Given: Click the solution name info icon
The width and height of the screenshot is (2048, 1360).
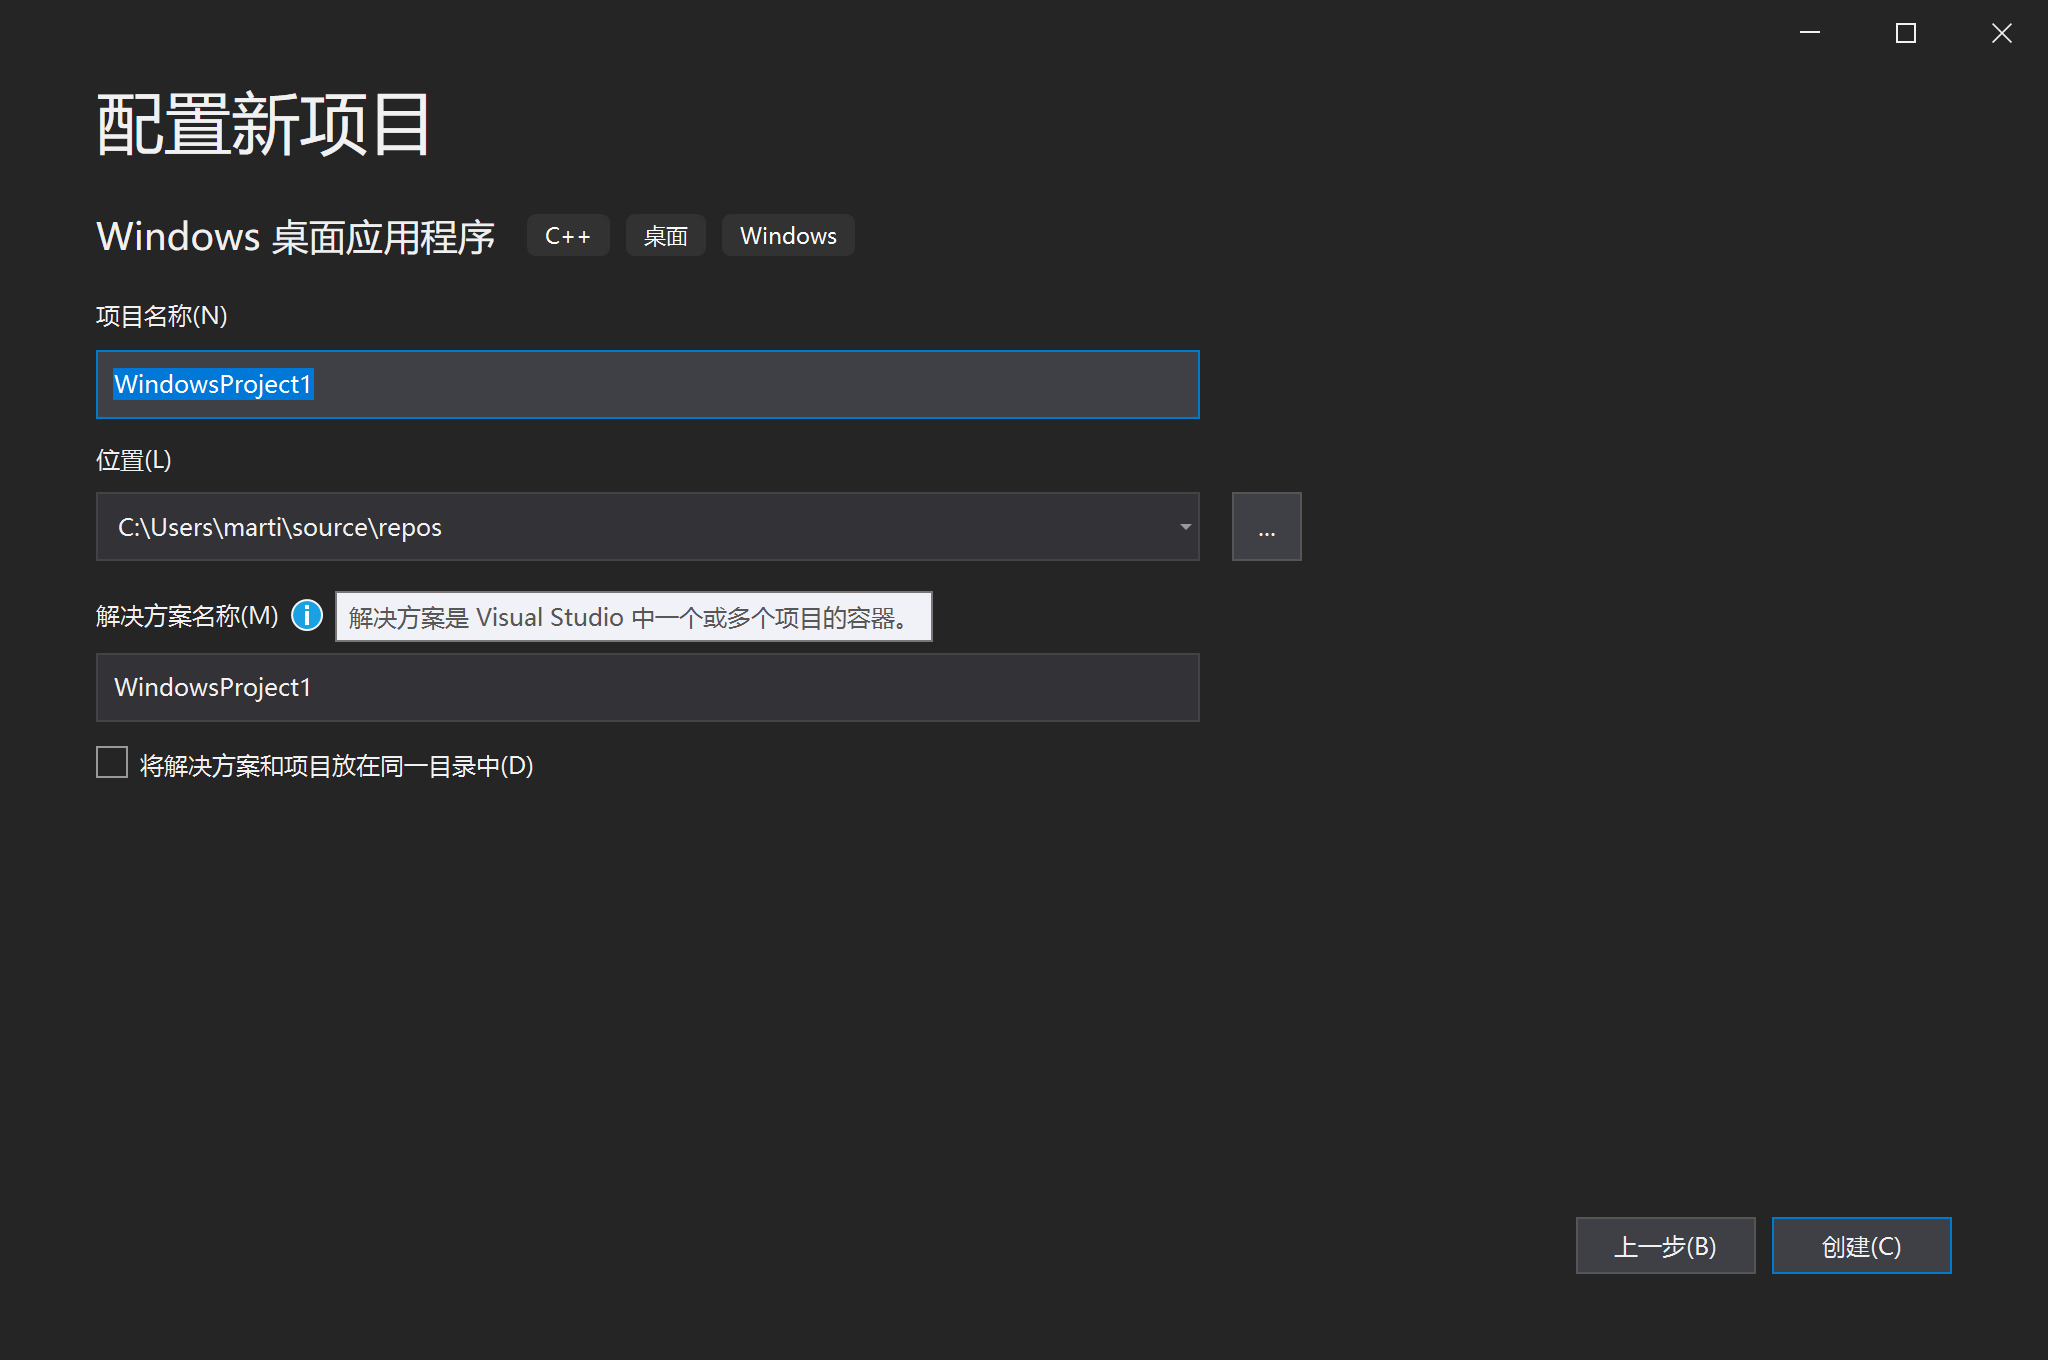Looking at the screenshot, I should click(307, 615).
